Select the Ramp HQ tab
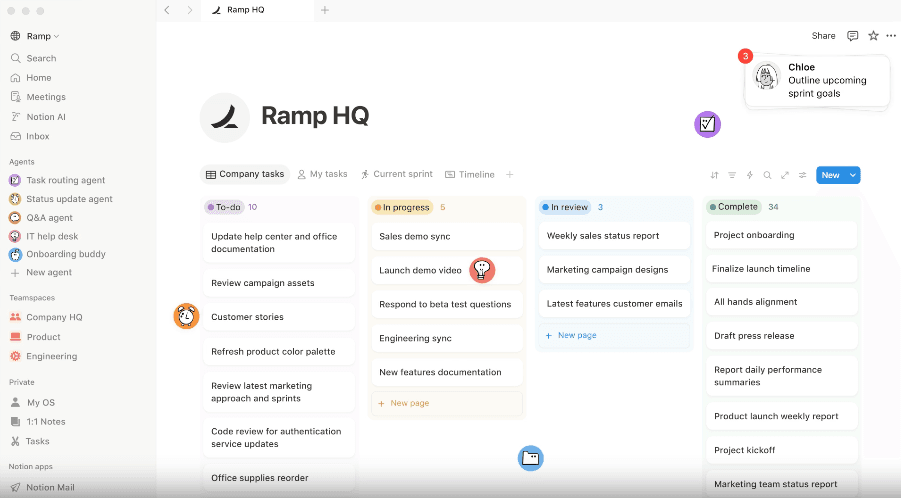Image resolution: width=901 pixels, height=498 pixels. pyautogui.click(x=257, y=10)
